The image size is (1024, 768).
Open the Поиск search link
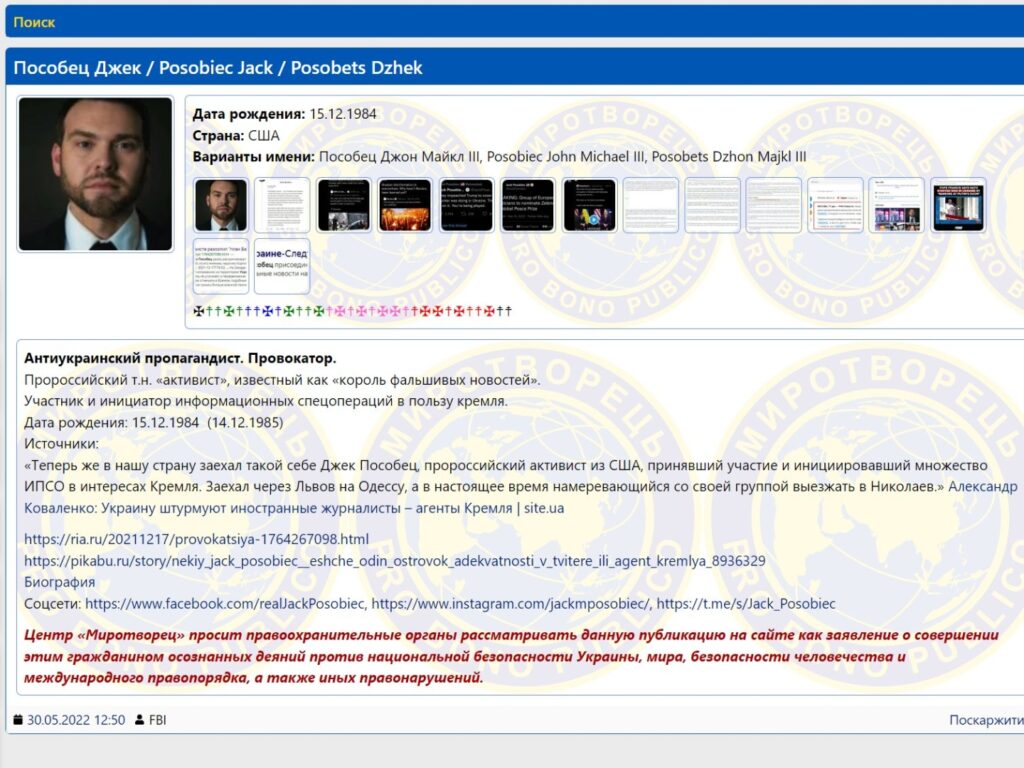(34, 22)
